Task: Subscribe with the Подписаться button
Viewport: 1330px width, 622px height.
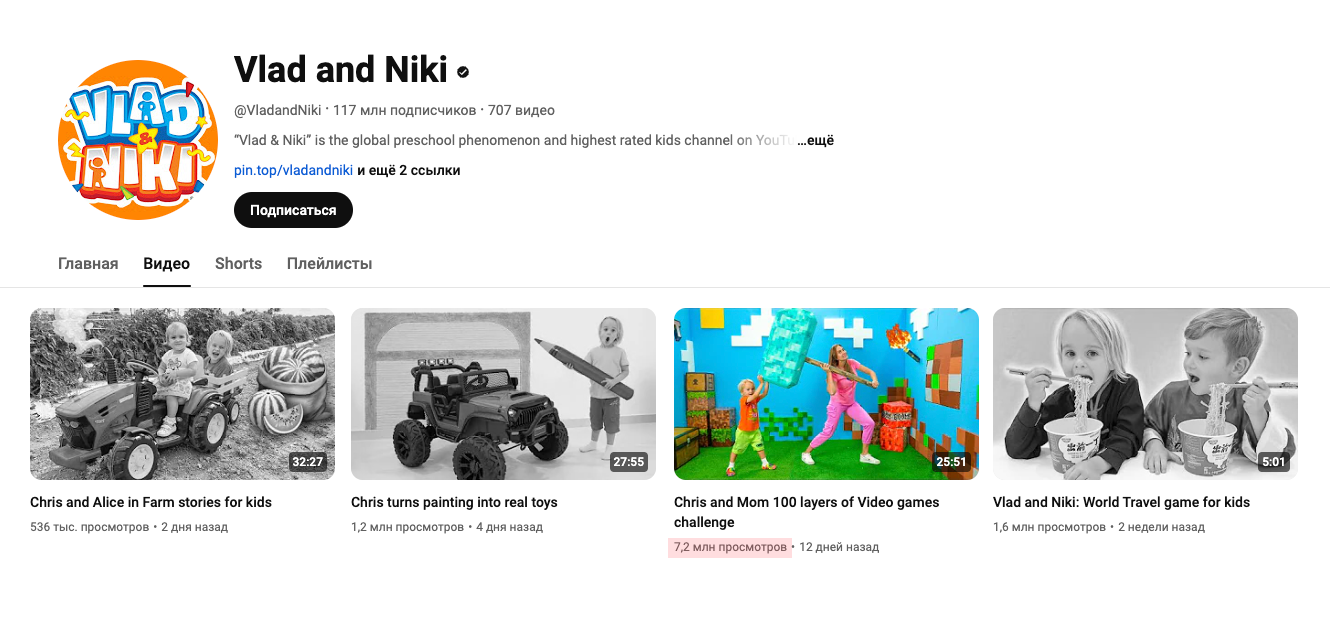Action: point(293,210)
